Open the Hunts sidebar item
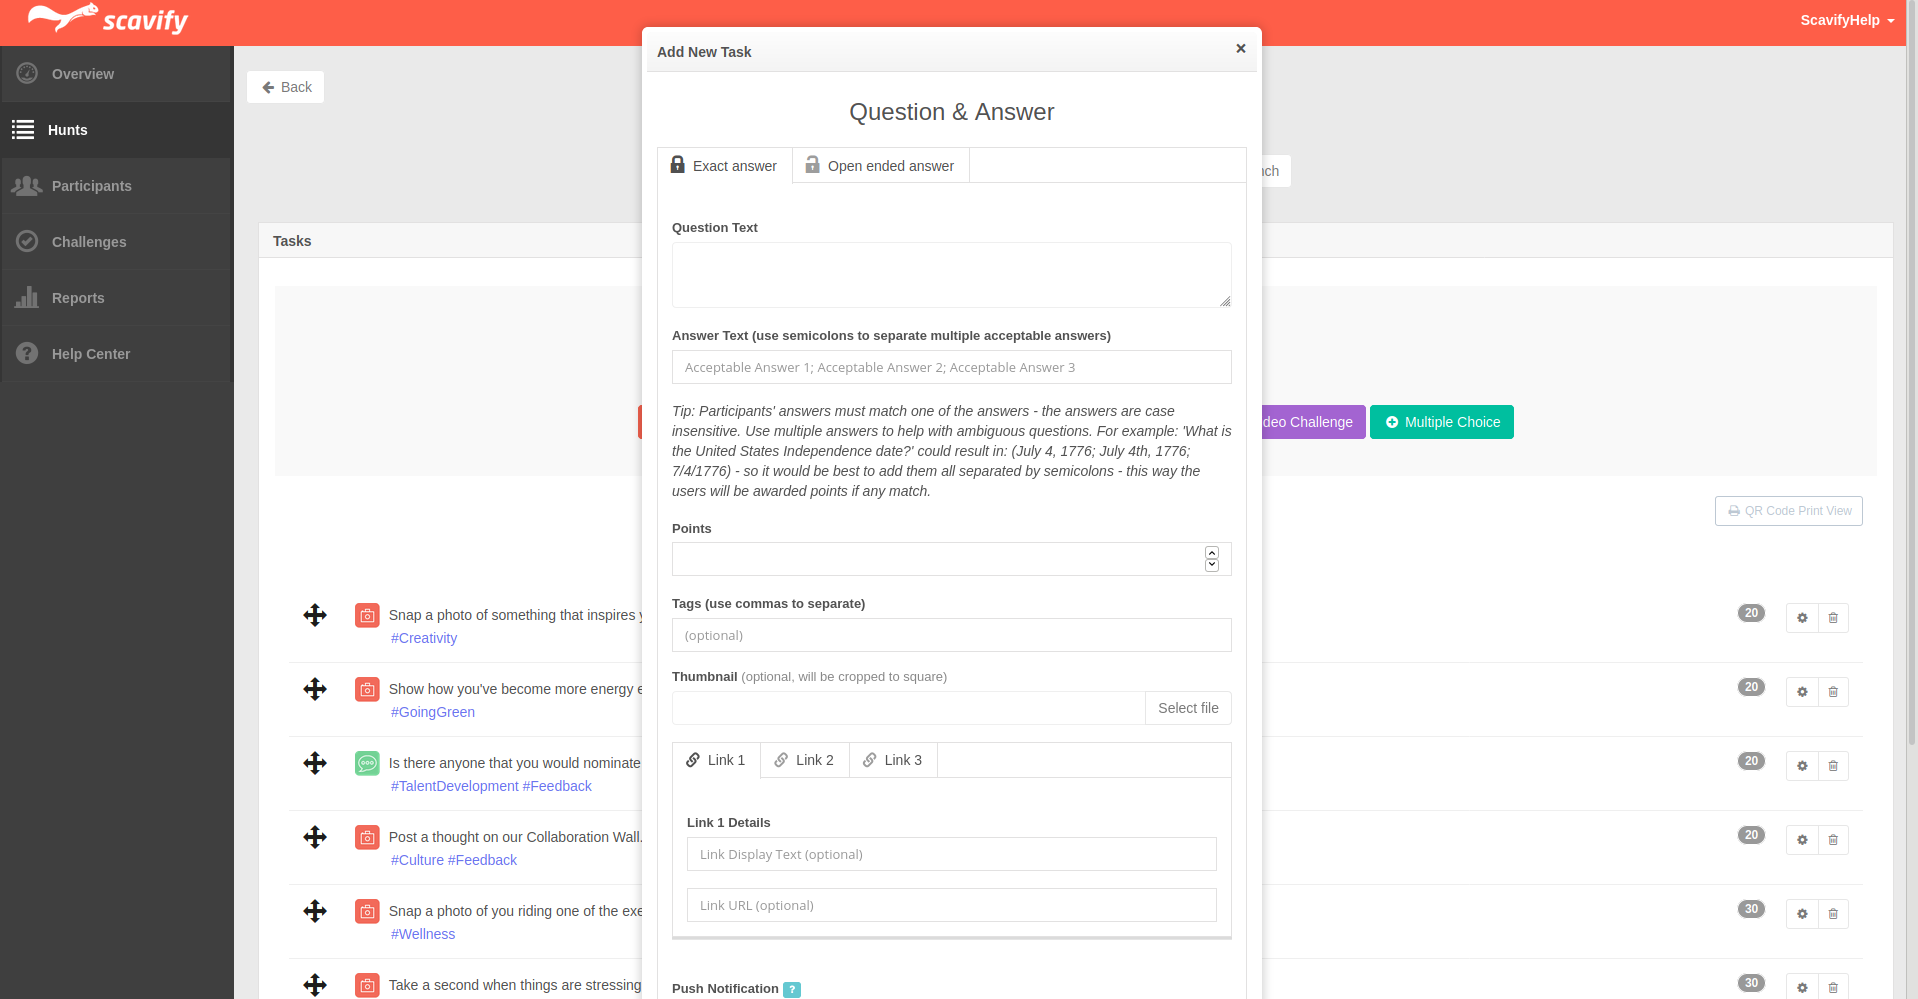Screen dimensions: 1918x999 tap(117, 130)
